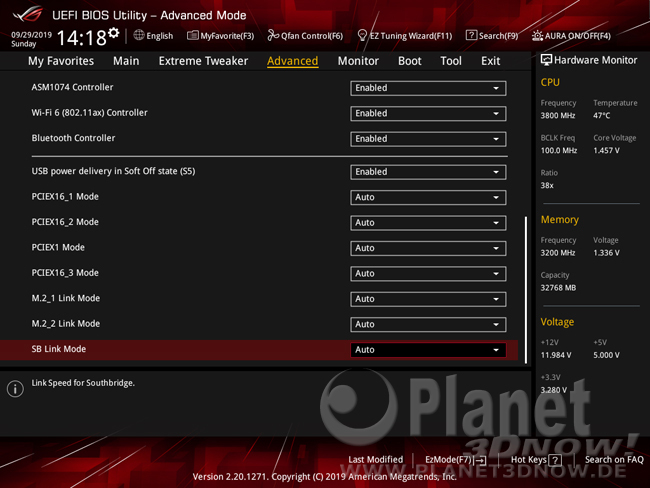Select USB power delivery in Soft Off label

(x=113, y=171)
